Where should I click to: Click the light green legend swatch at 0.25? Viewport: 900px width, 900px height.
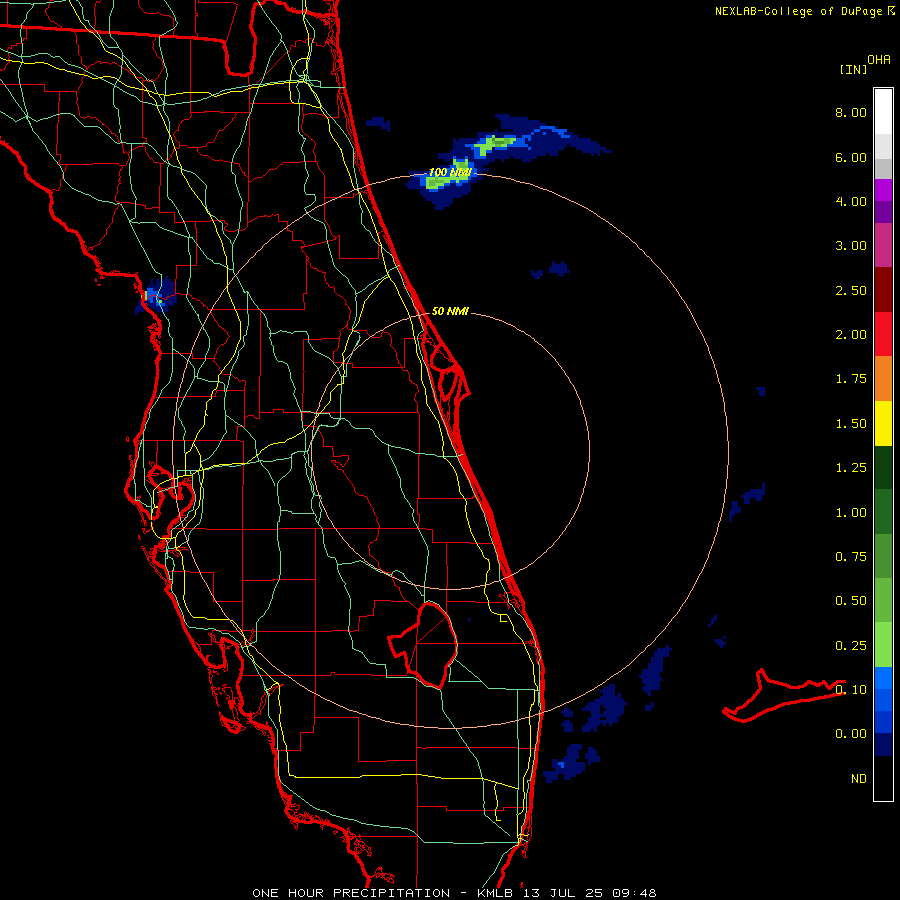pos(883,645)
